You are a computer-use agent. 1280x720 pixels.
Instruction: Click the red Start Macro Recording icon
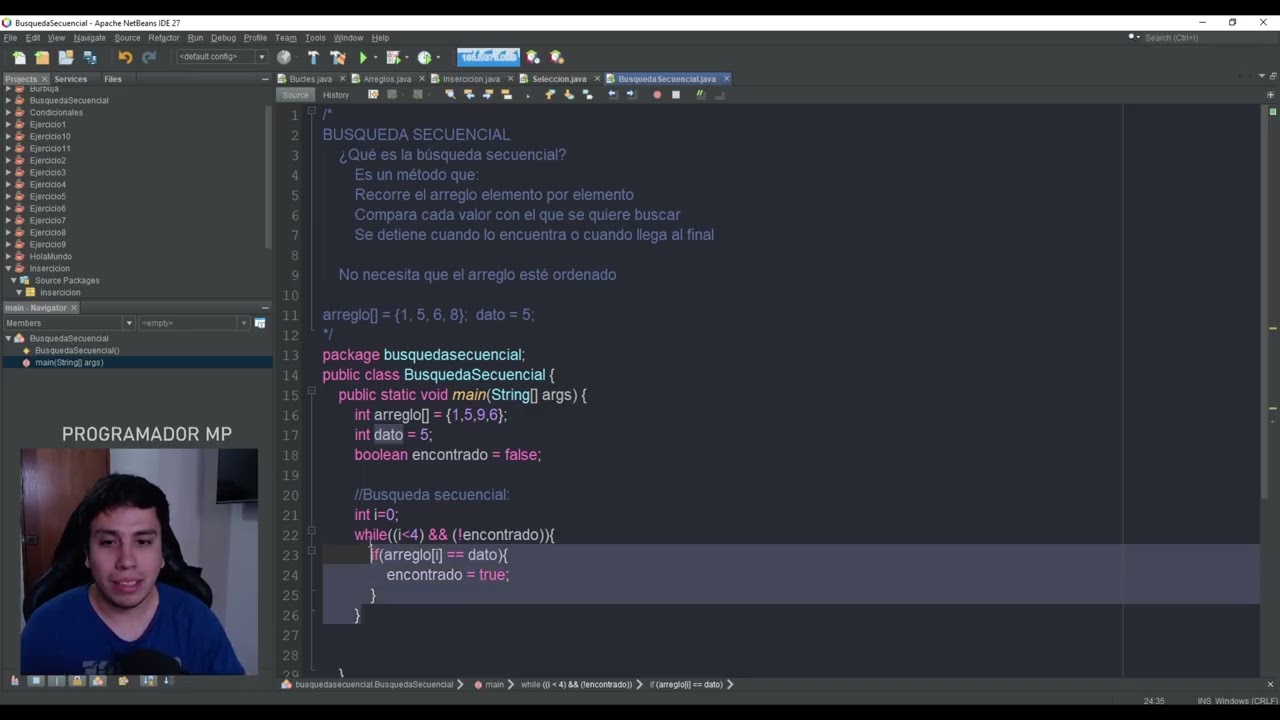click(657, 95)
